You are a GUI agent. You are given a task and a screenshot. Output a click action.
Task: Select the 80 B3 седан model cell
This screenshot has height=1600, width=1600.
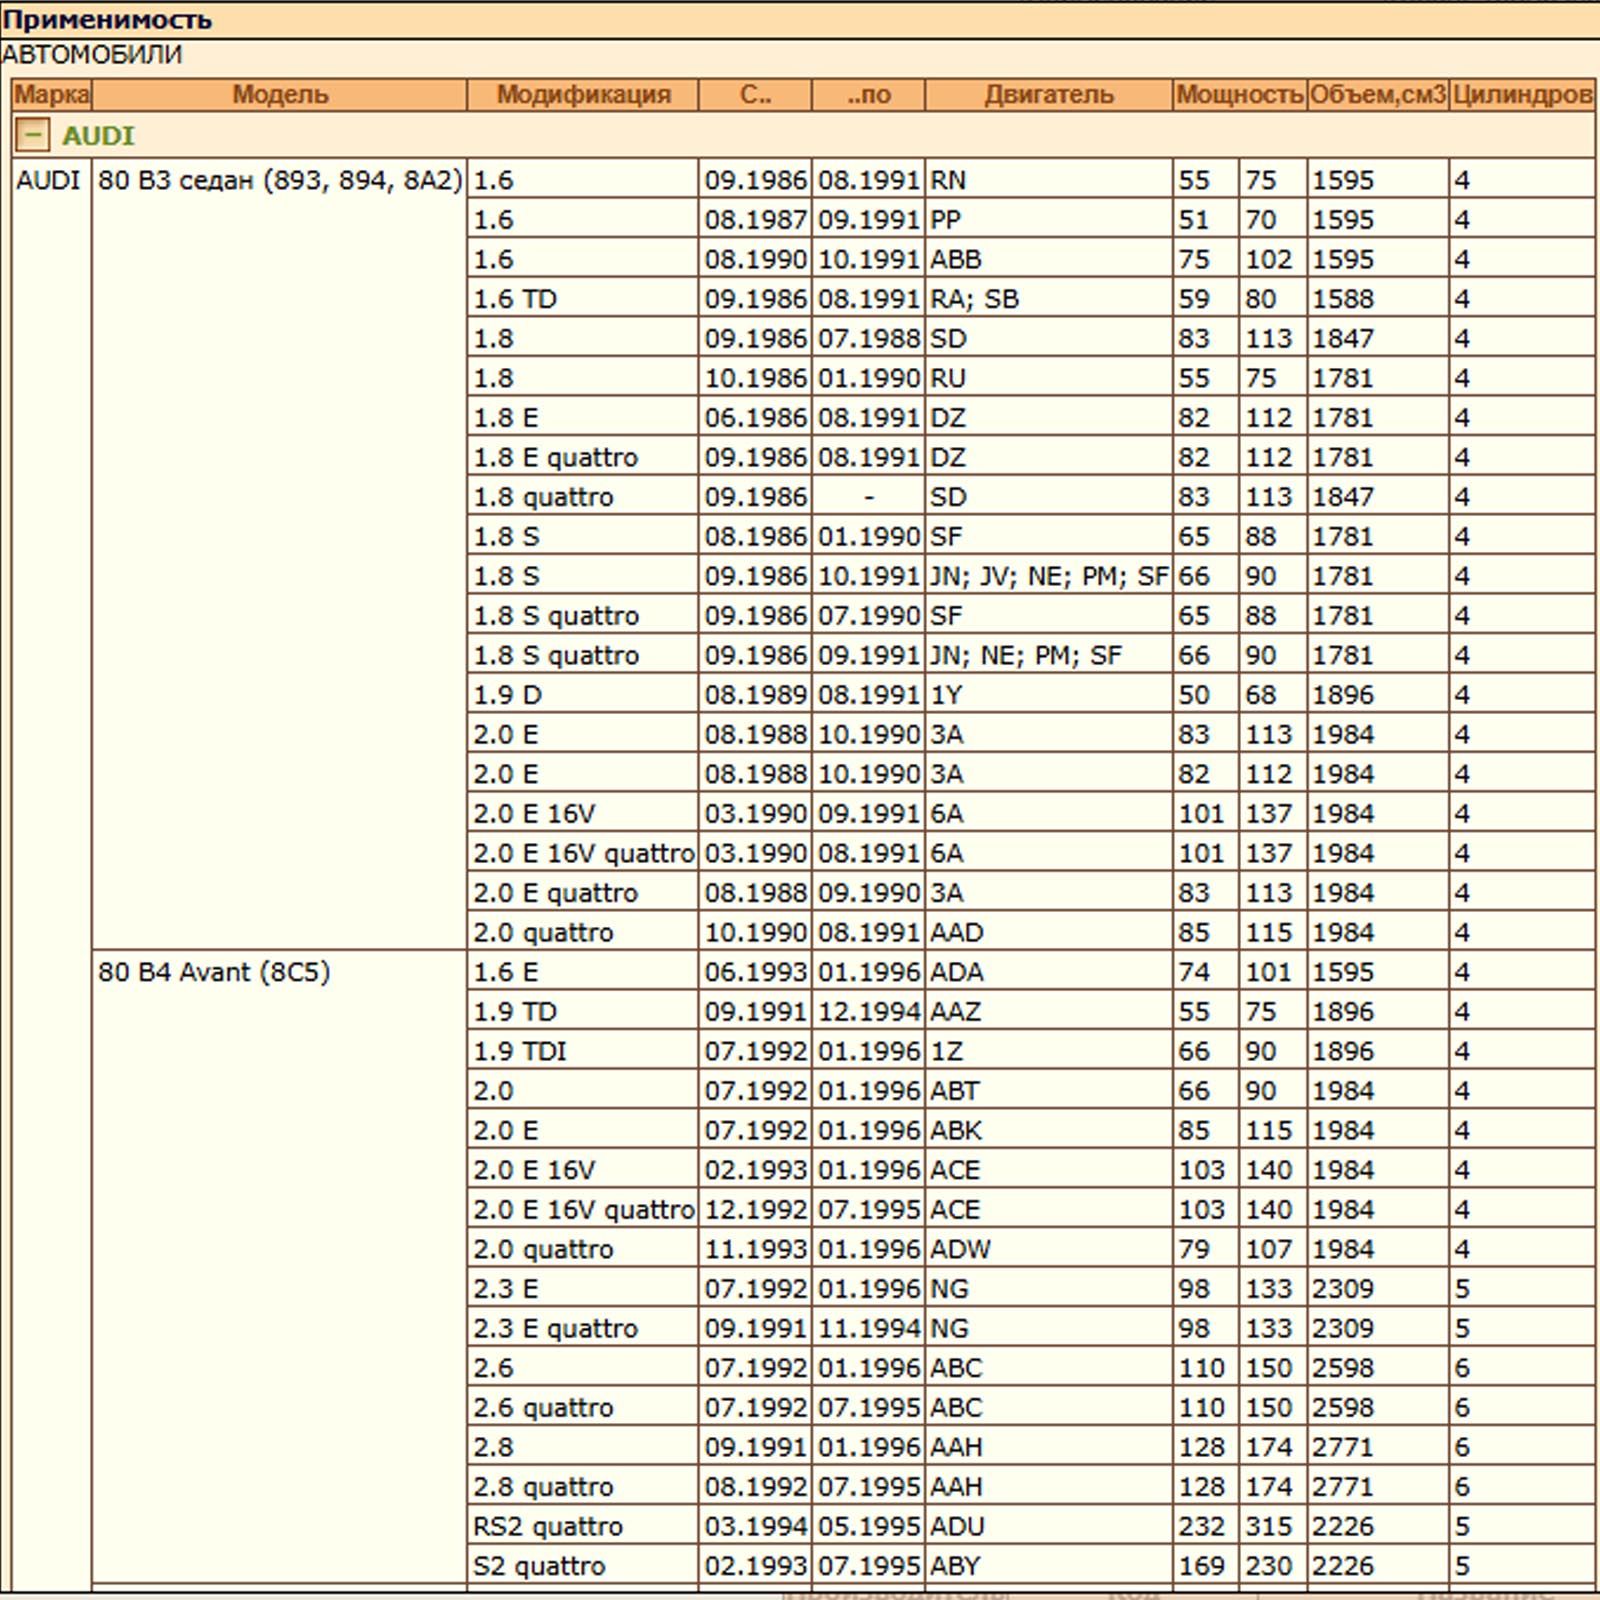pos(279,181)
